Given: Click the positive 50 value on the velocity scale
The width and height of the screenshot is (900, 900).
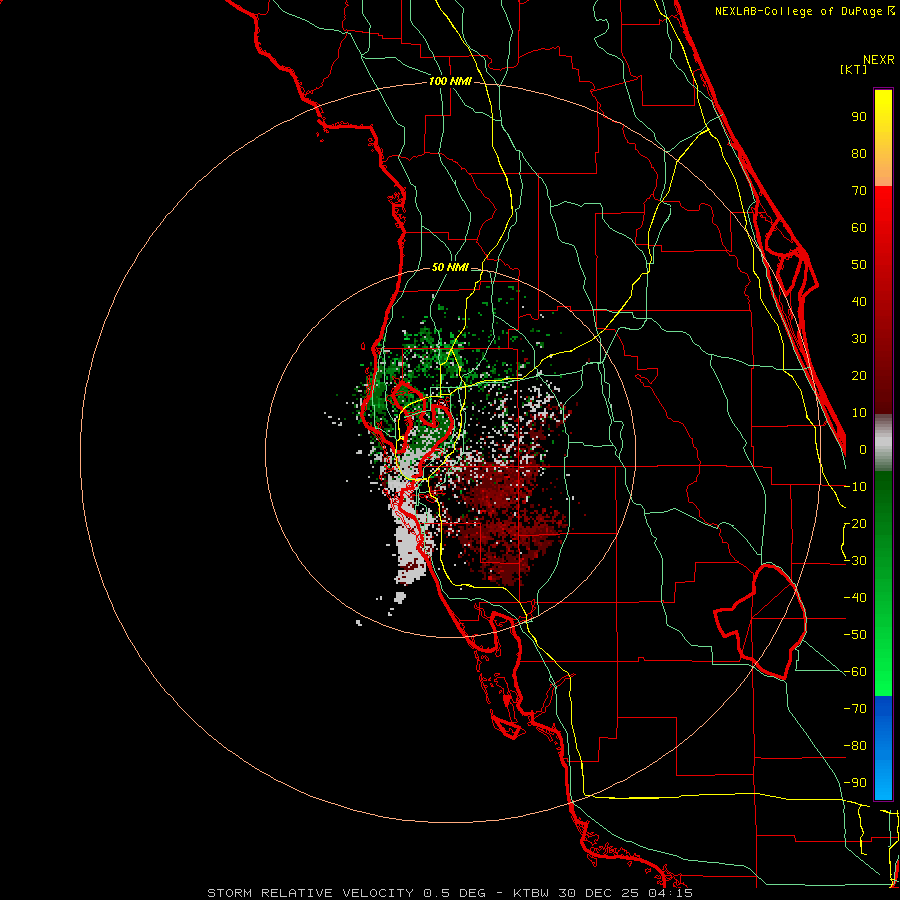Looking at the screenshot, I should tap(859, 265).
